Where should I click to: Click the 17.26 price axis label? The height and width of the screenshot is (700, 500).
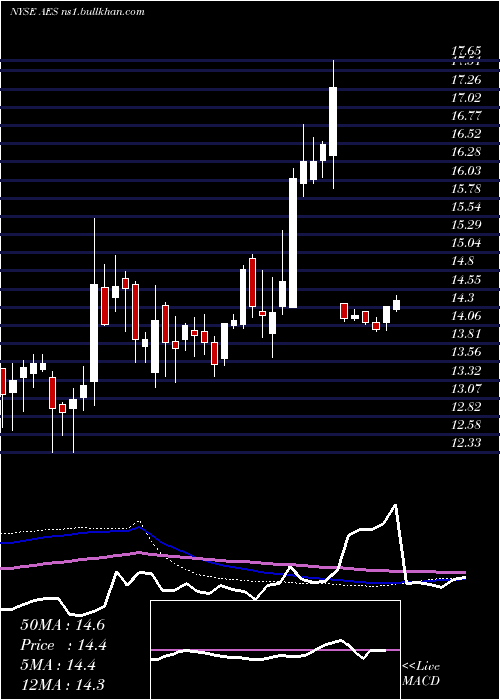pos(467,80)
